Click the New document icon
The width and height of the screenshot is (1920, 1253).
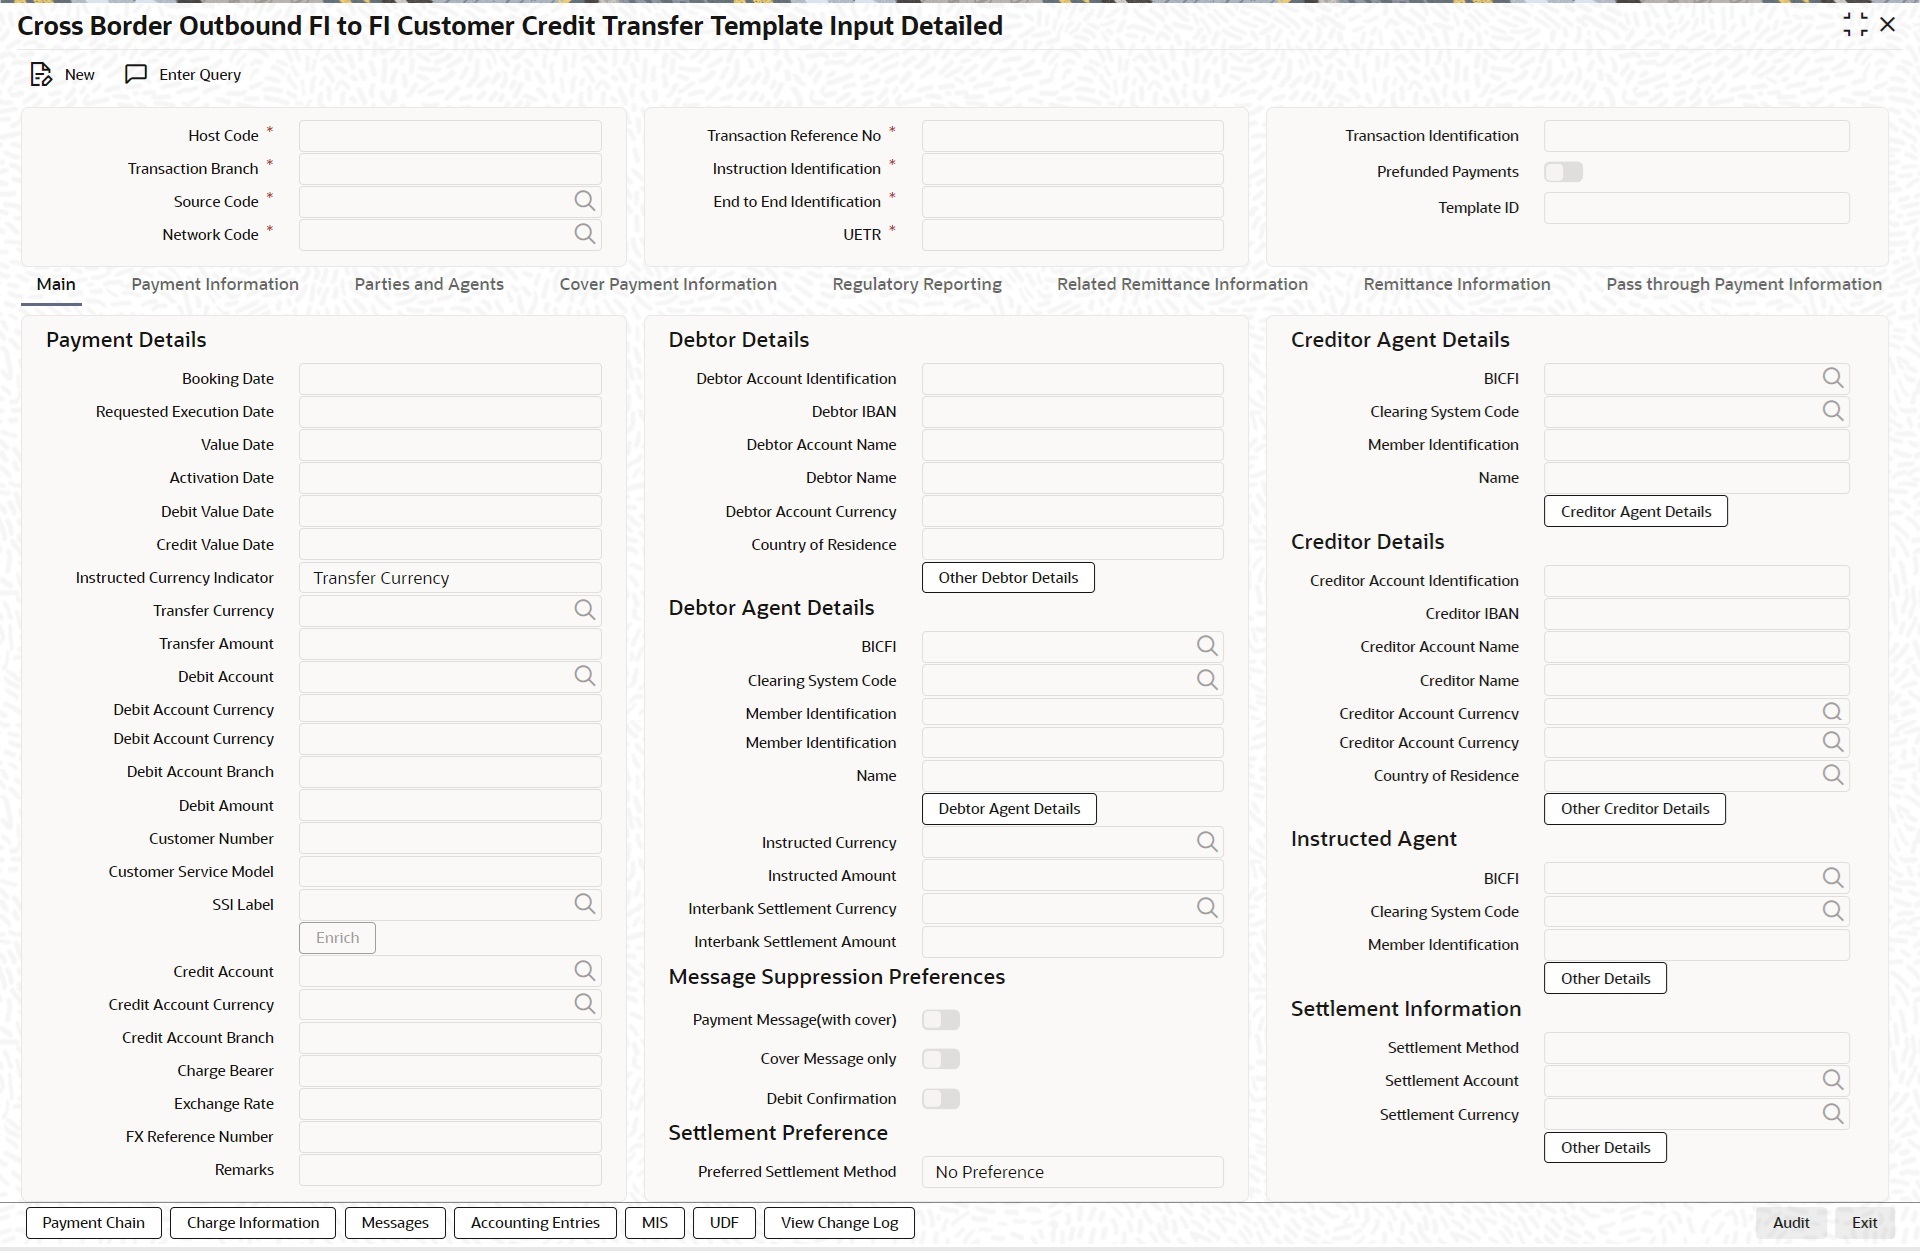[41, 75]
